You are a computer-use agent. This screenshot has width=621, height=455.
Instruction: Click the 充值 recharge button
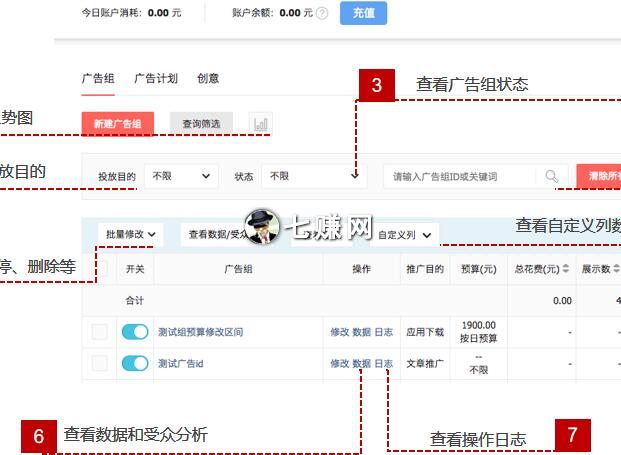363,13
